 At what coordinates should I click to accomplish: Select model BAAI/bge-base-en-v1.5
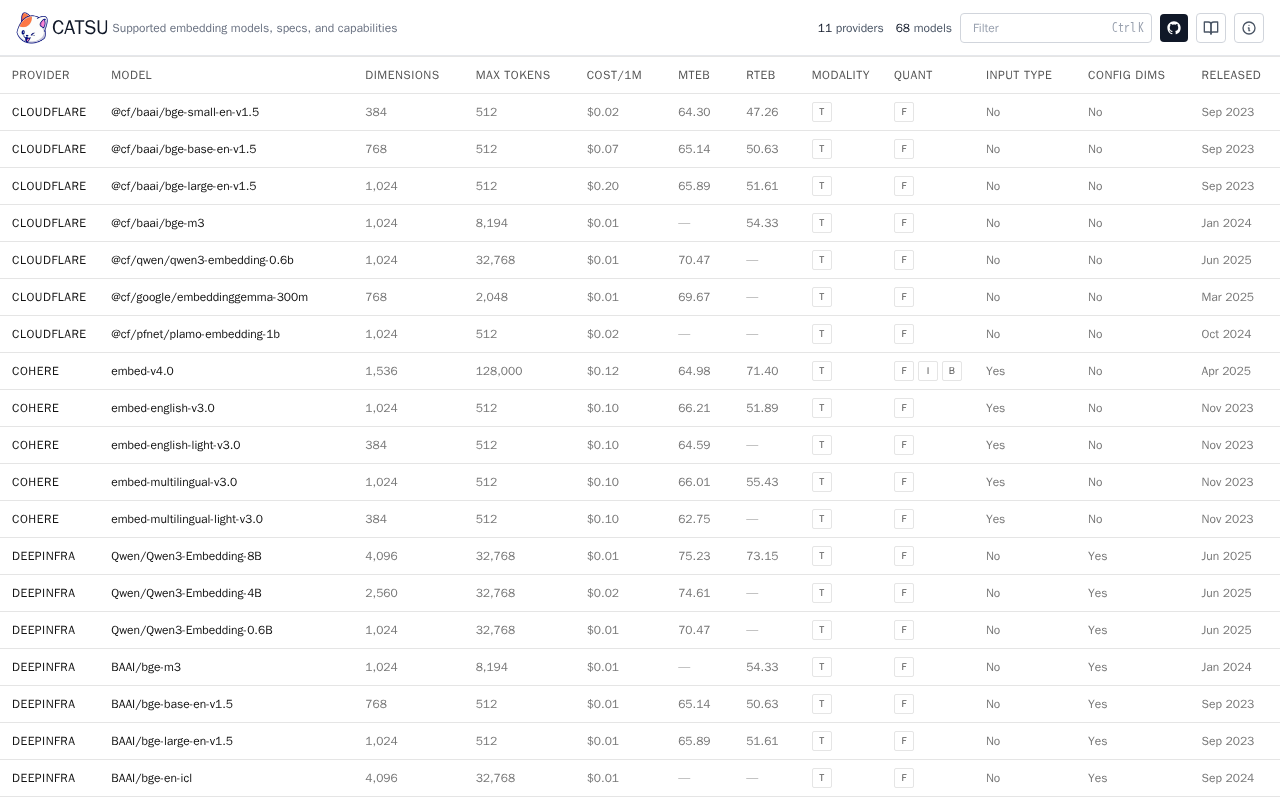[x=172, y=704]
